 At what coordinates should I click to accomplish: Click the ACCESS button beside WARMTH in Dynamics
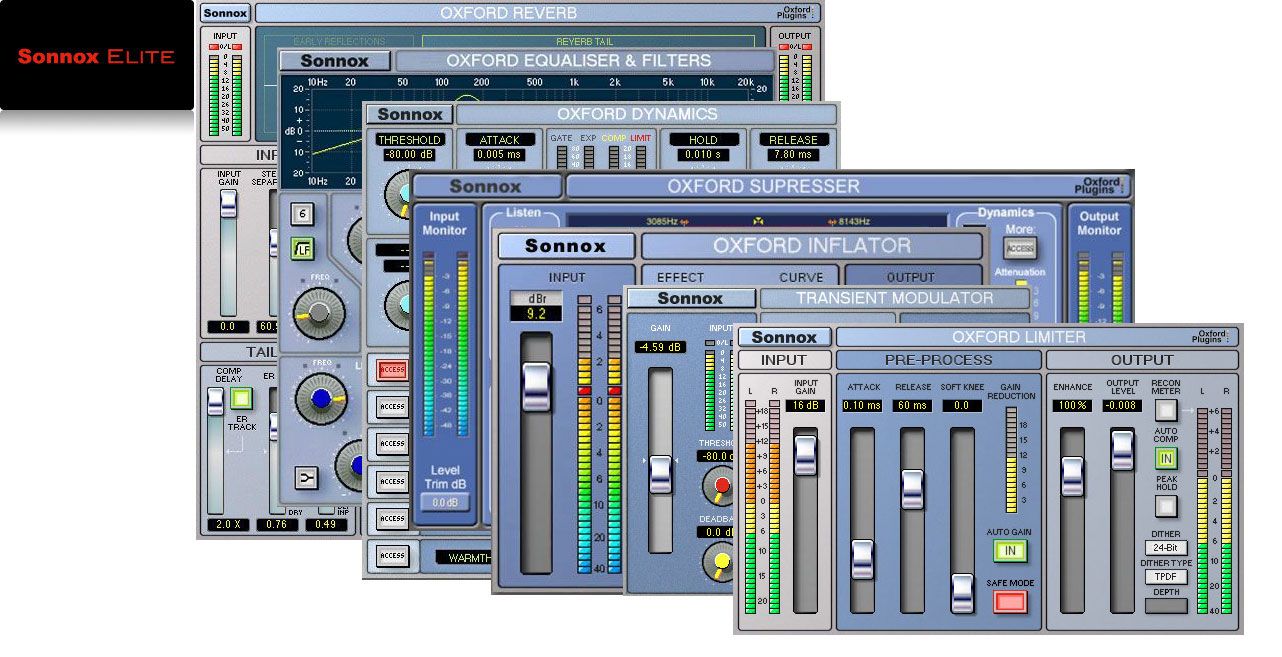pyautogui.click(x=392, y=556)
